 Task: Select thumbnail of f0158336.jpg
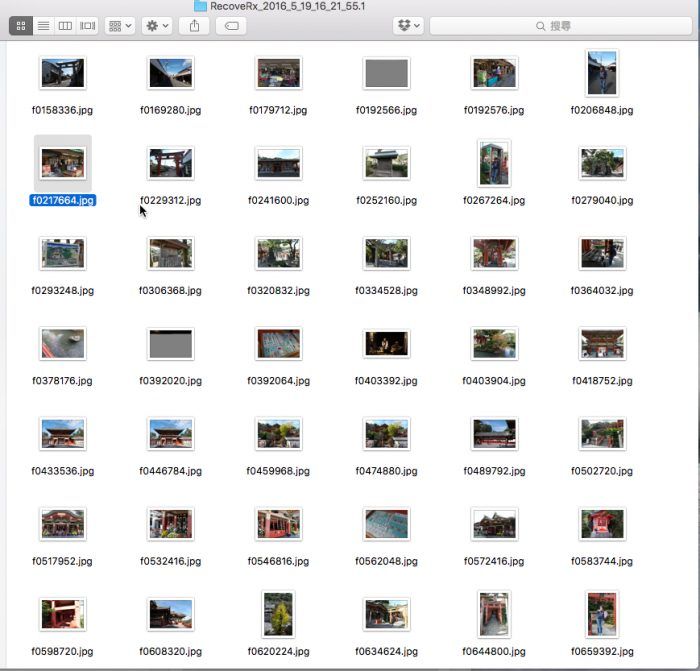coord(62,73)
